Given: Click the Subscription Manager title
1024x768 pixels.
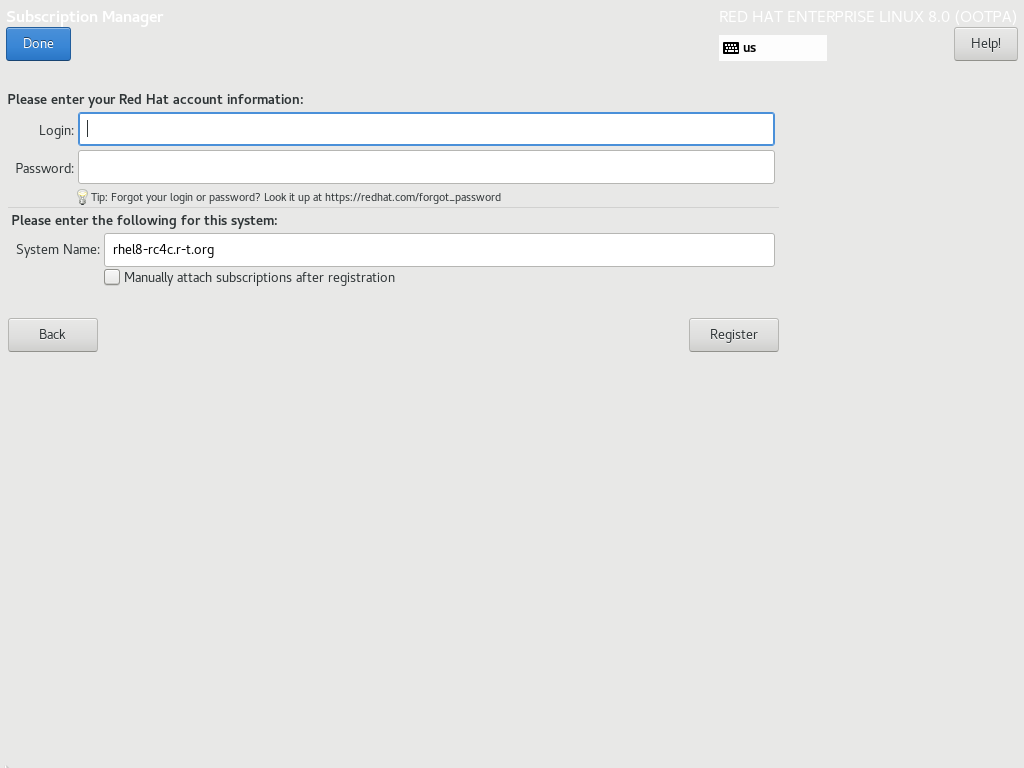Looking at the screenshot, I should [85, 17].
